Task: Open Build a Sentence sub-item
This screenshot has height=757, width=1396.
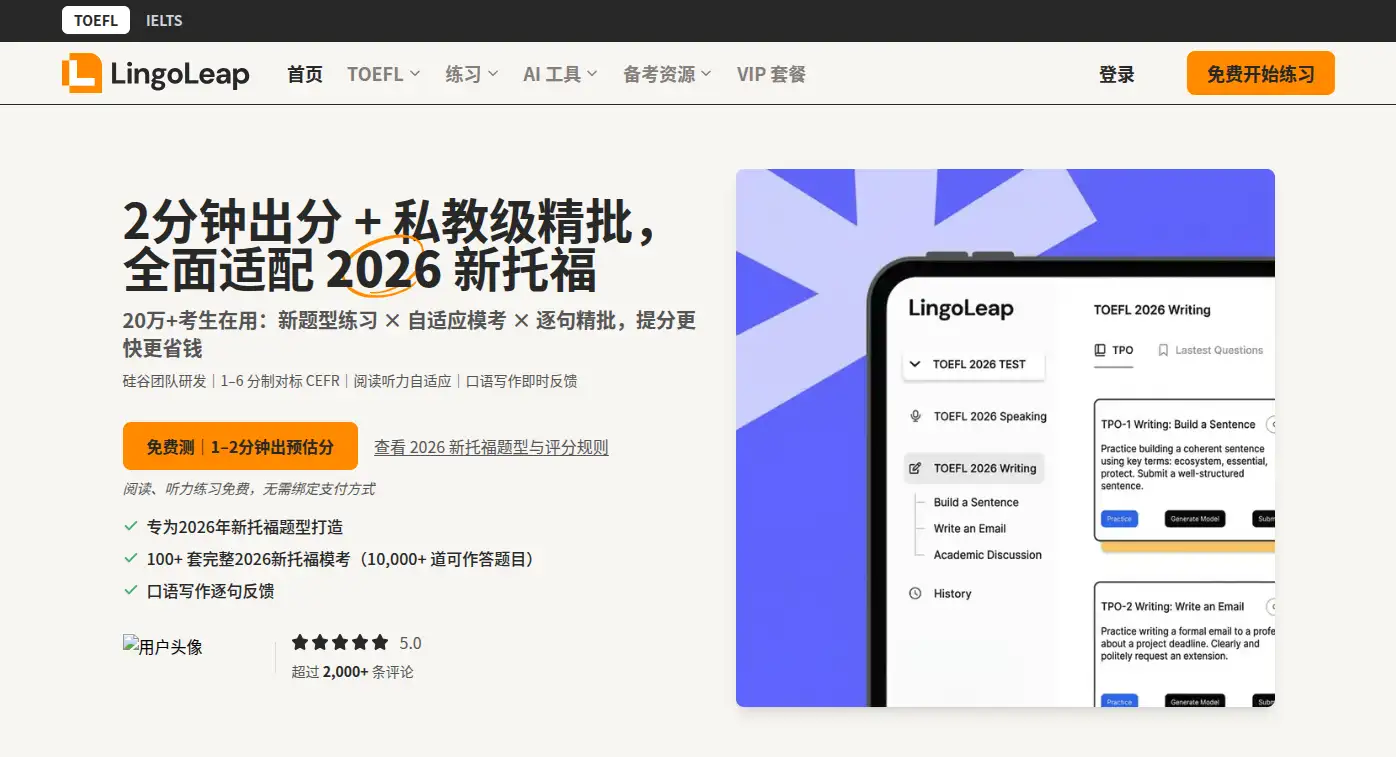Action: pyautogui.click(x=976, y=502)
